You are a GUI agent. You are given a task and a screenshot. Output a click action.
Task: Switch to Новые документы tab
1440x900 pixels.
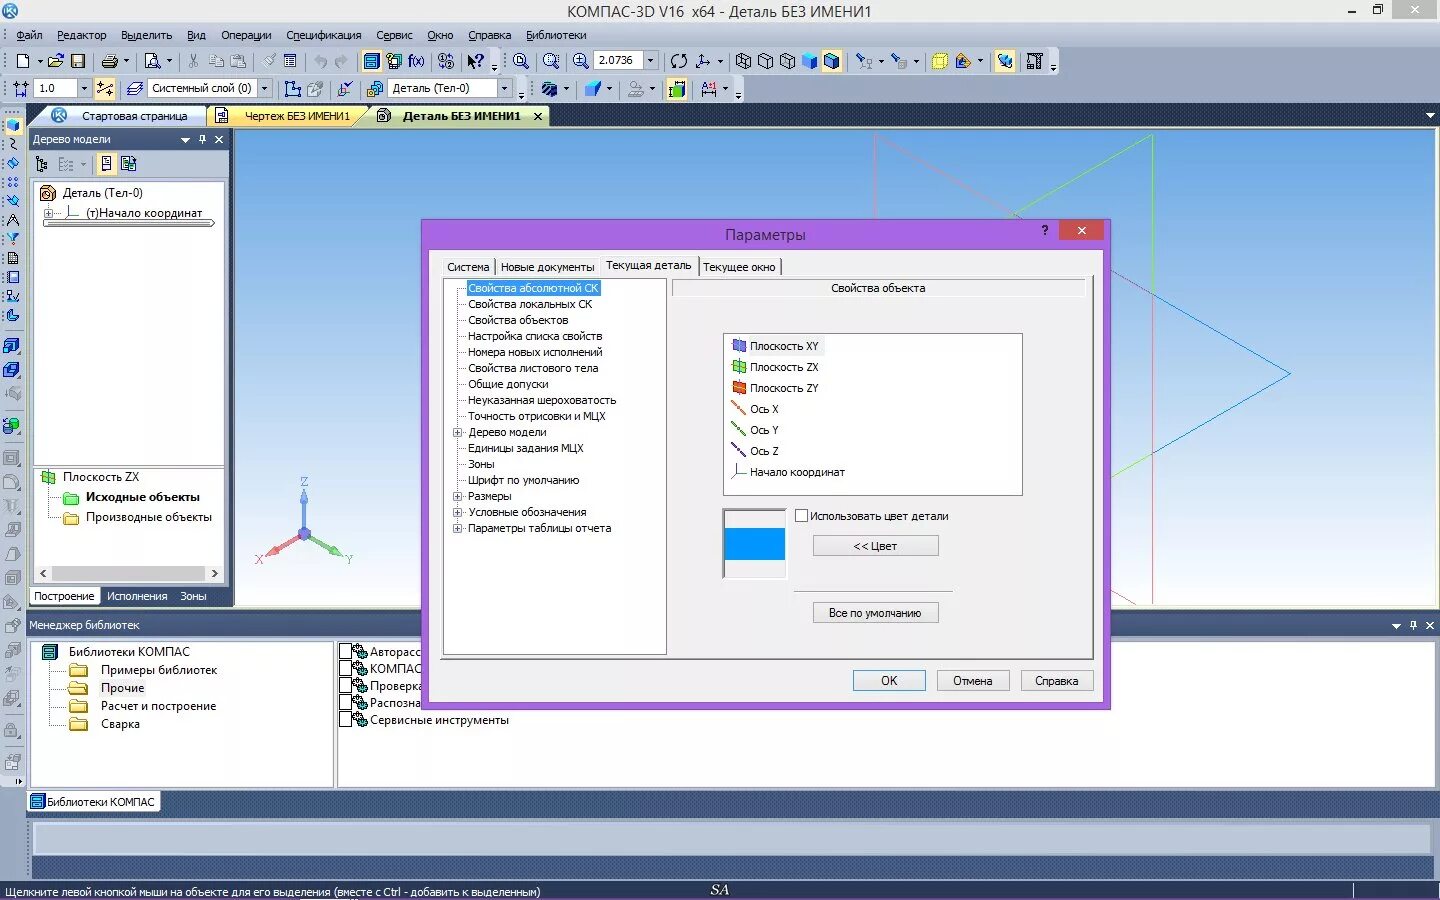(x=547, y=267)
